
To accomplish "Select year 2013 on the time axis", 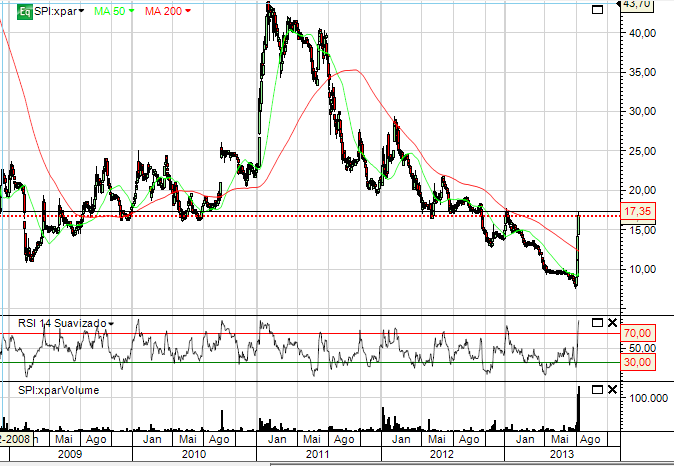I will click(562, 454).
